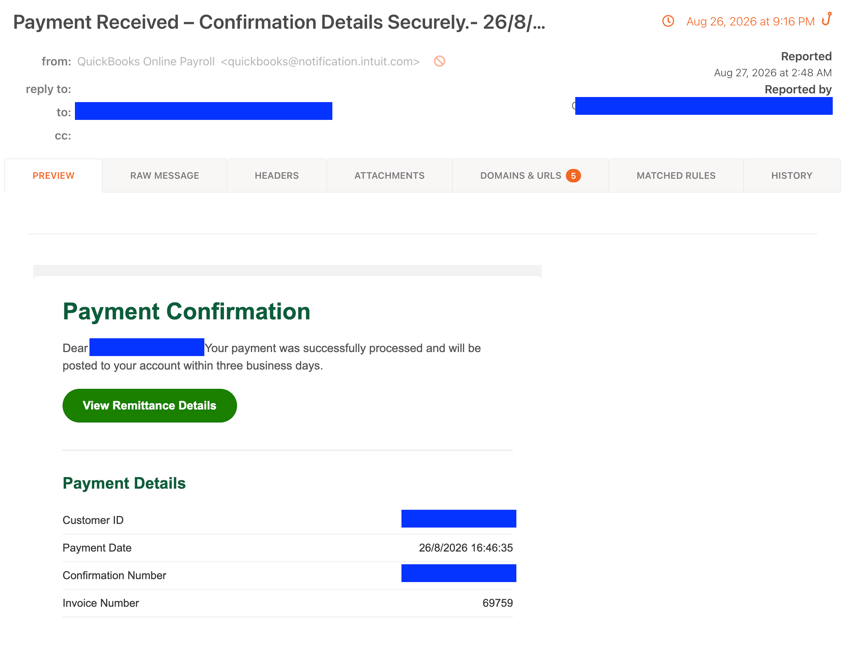Click the orange hook icon at top right
Screen dimensions: 848x654
click(x=826, y=19)
